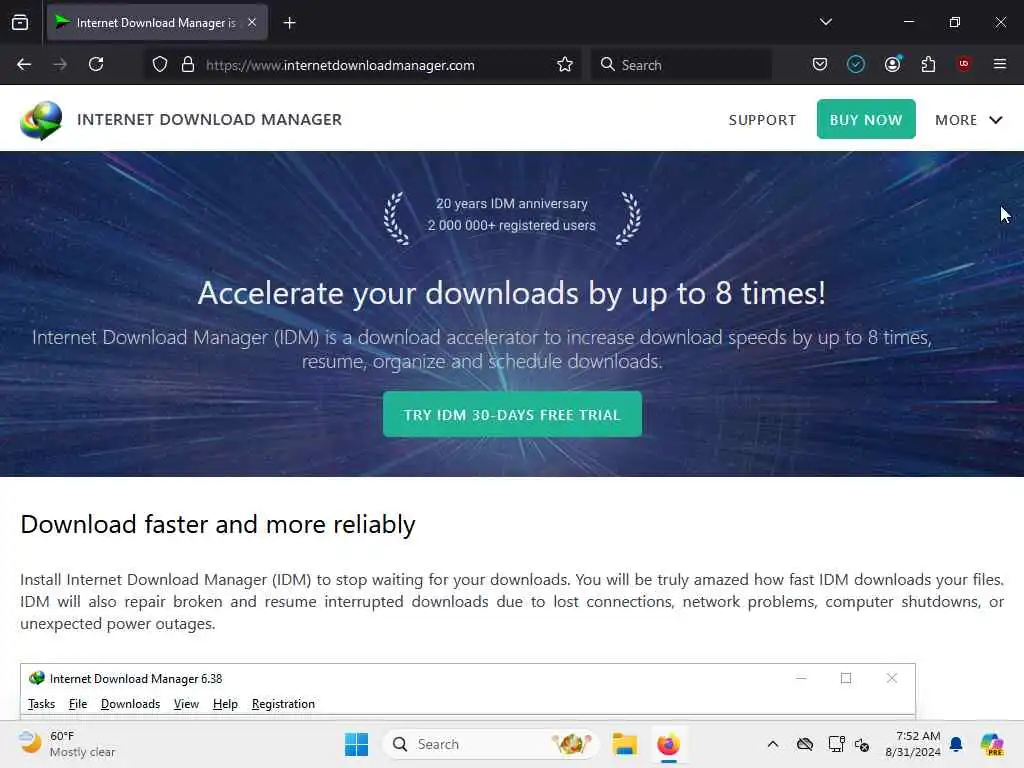Expand the MORE dropdown menu
The width and height of the screenshot is (1024, 768).
[968, 120]
